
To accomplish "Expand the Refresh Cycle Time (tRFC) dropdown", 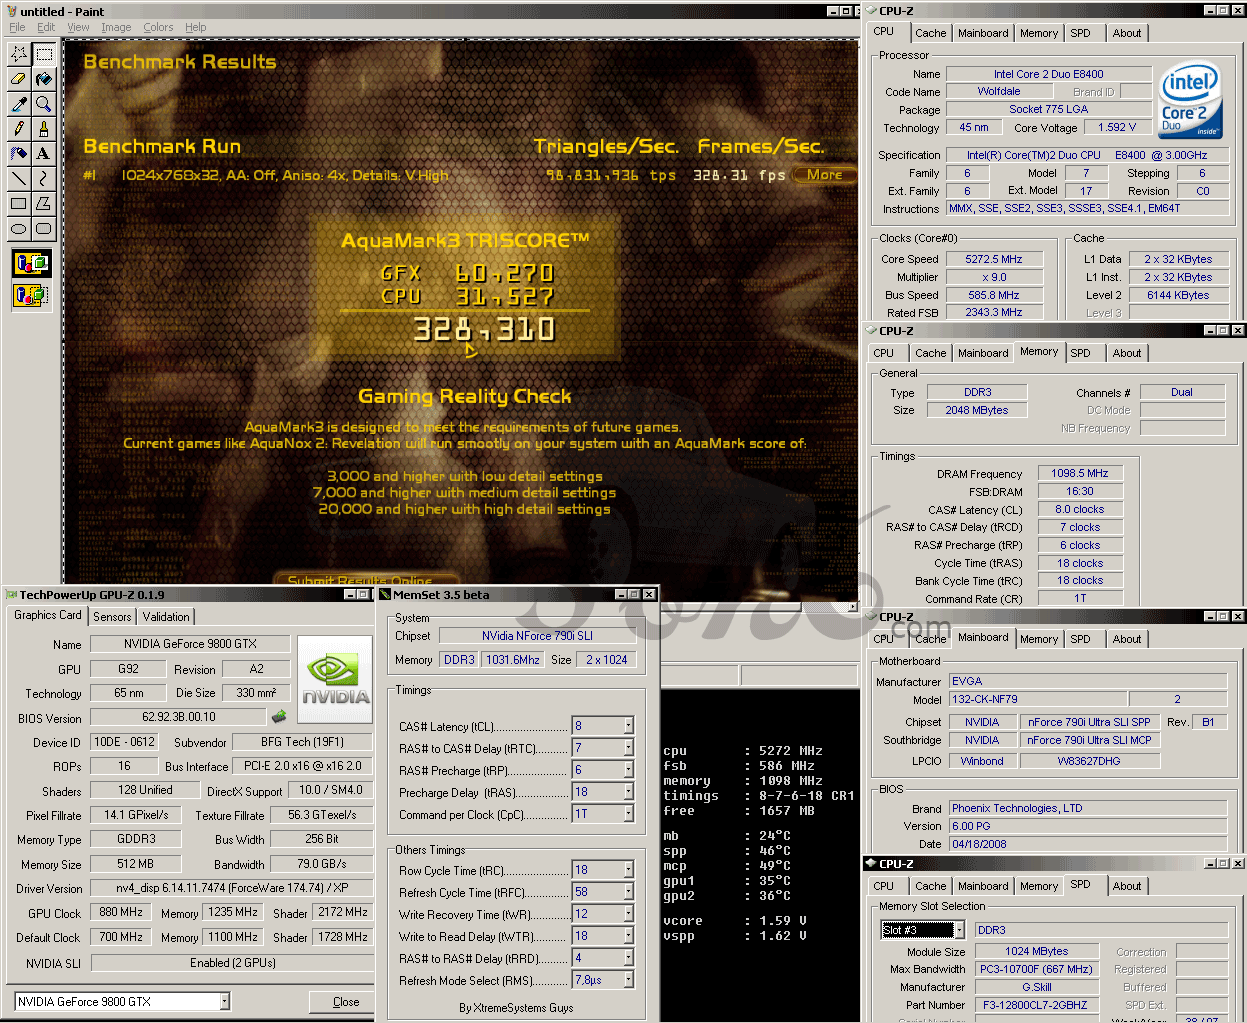I will [x=628, y=892].
